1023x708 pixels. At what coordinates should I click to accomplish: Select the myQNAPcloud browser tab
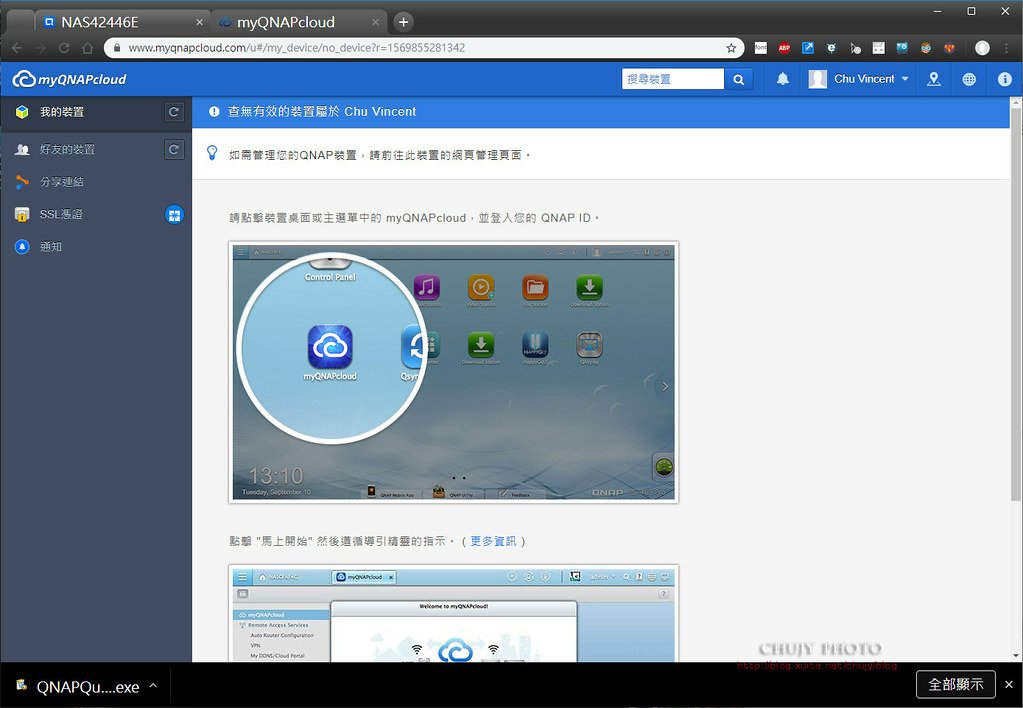point(299,22)
